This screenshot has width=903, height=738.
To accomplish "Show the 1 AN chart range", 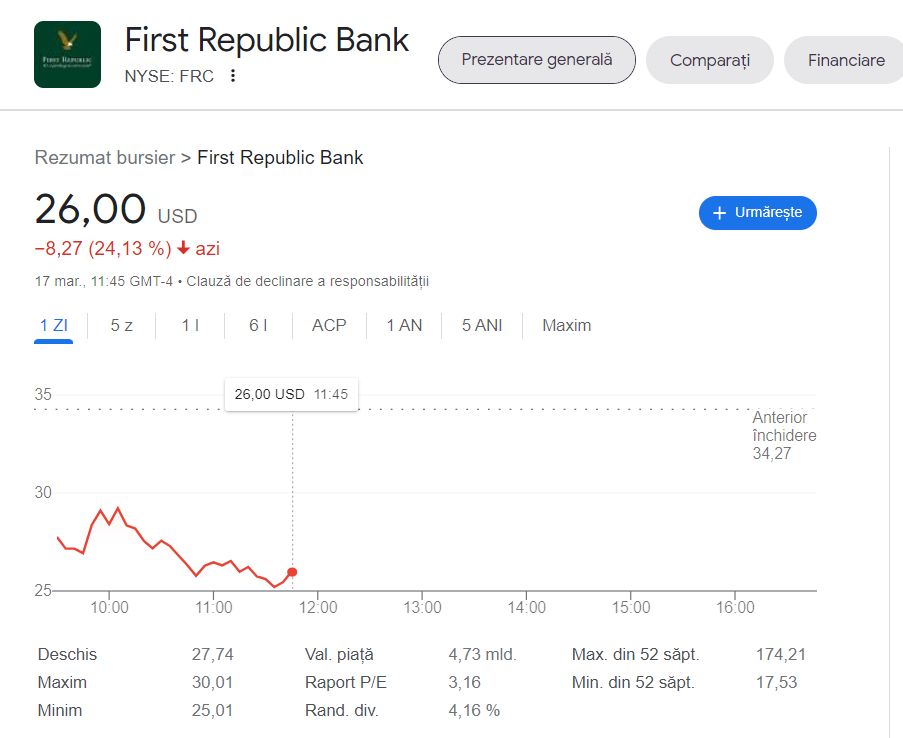I will coord(404,325).
